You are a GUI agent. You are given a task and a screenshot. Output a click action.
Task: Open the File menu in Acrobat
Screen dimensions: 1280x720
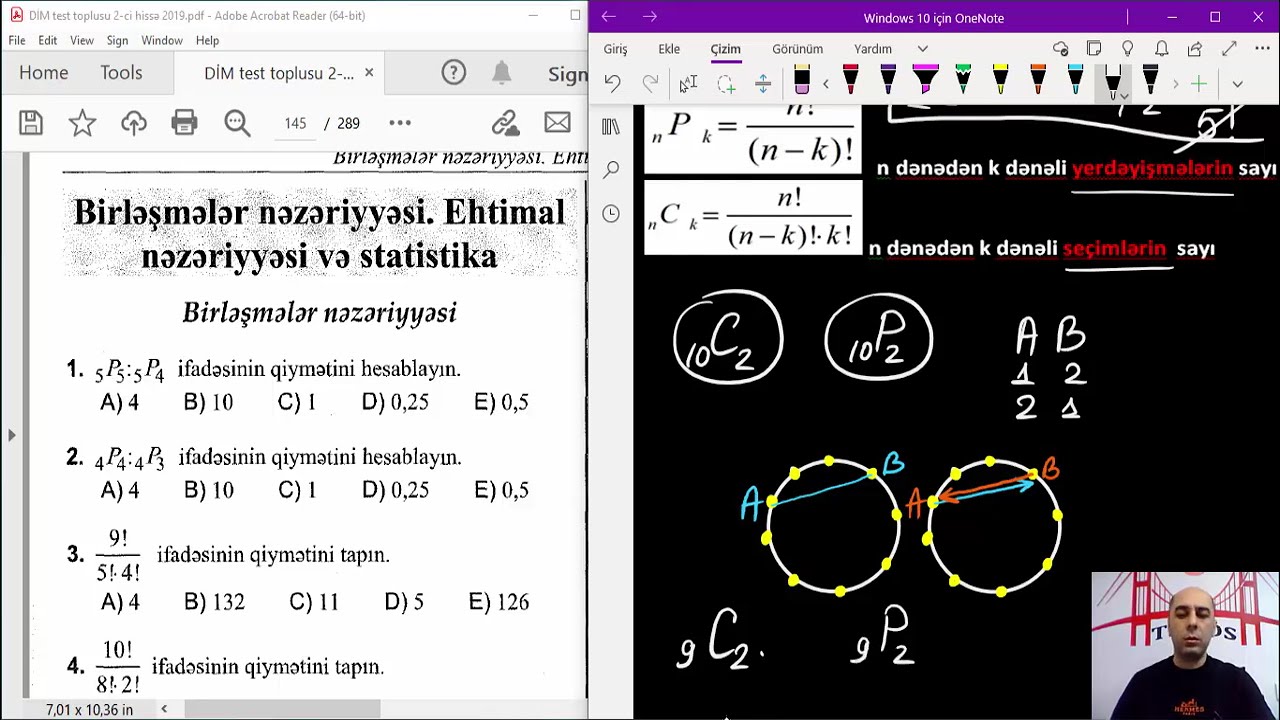coord(17,40)
